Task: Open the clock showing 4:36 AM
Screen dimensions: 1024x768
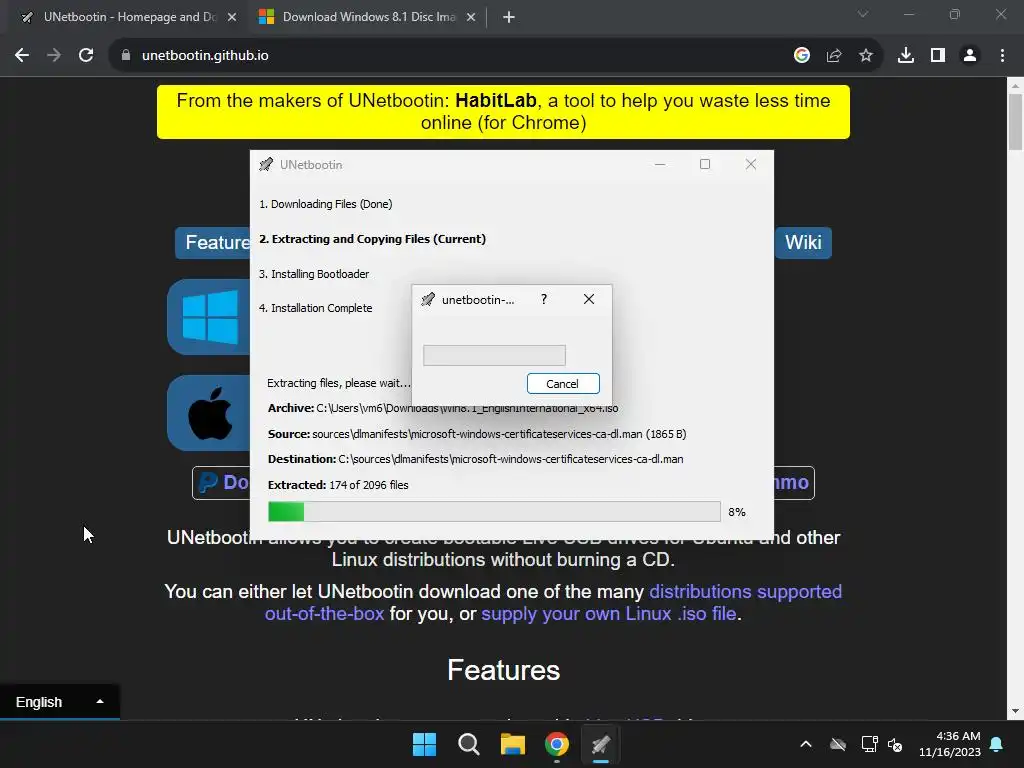Action: pyautogui.click(x=950, y=744)
